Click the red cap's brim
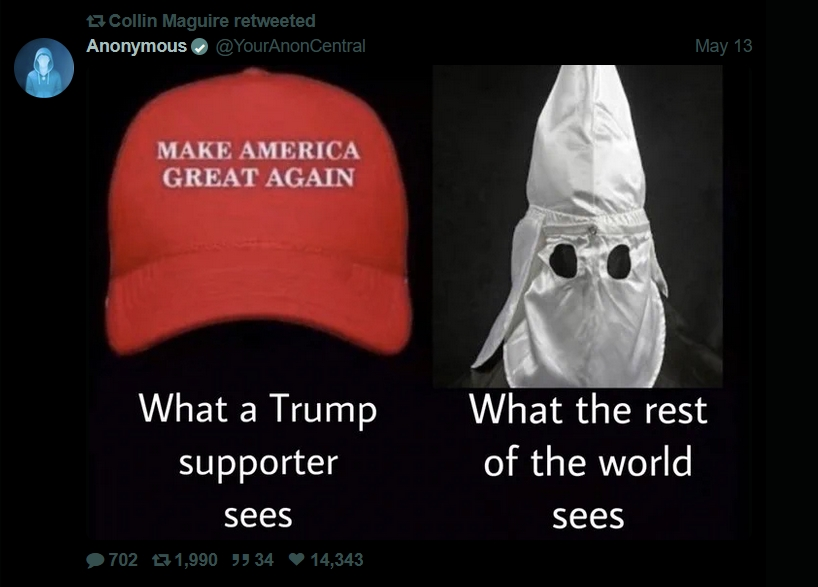This screenshot has width=818, height=587. [258, 310]
